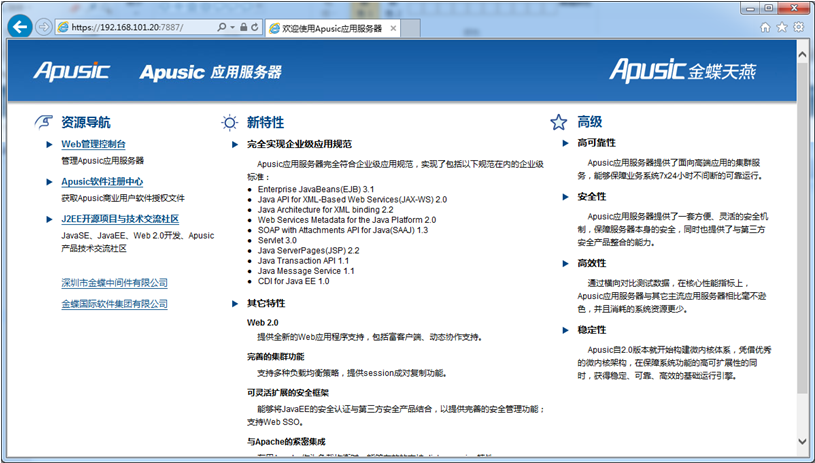This screenshot has width=815, height=463.
Task: Click the 新特性 heading
Action: [265, 123]
